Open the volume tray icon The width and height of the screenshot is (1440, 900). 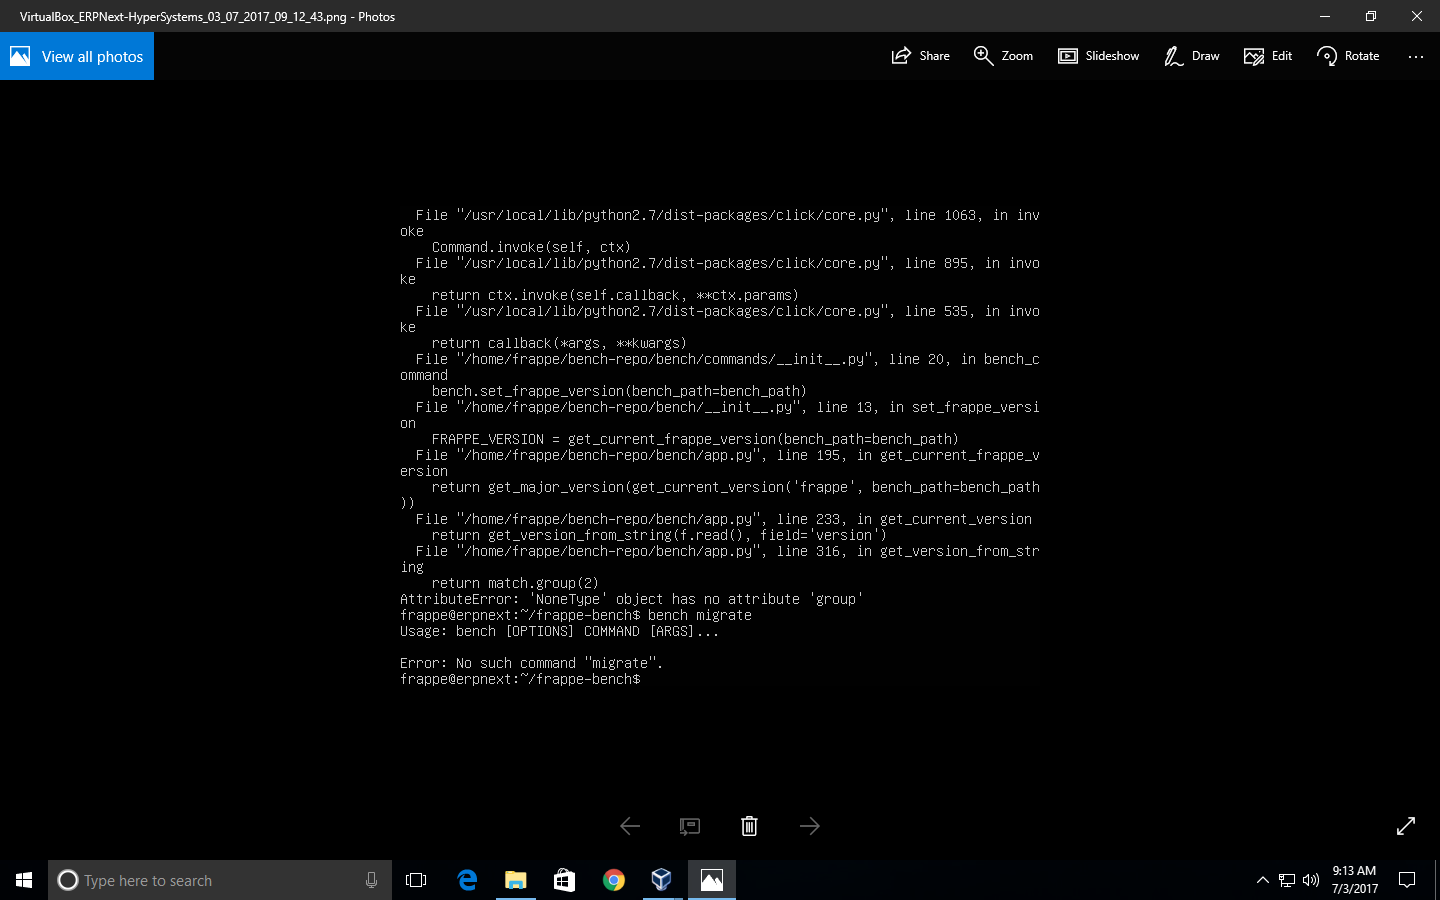(x=1311, y=880)
